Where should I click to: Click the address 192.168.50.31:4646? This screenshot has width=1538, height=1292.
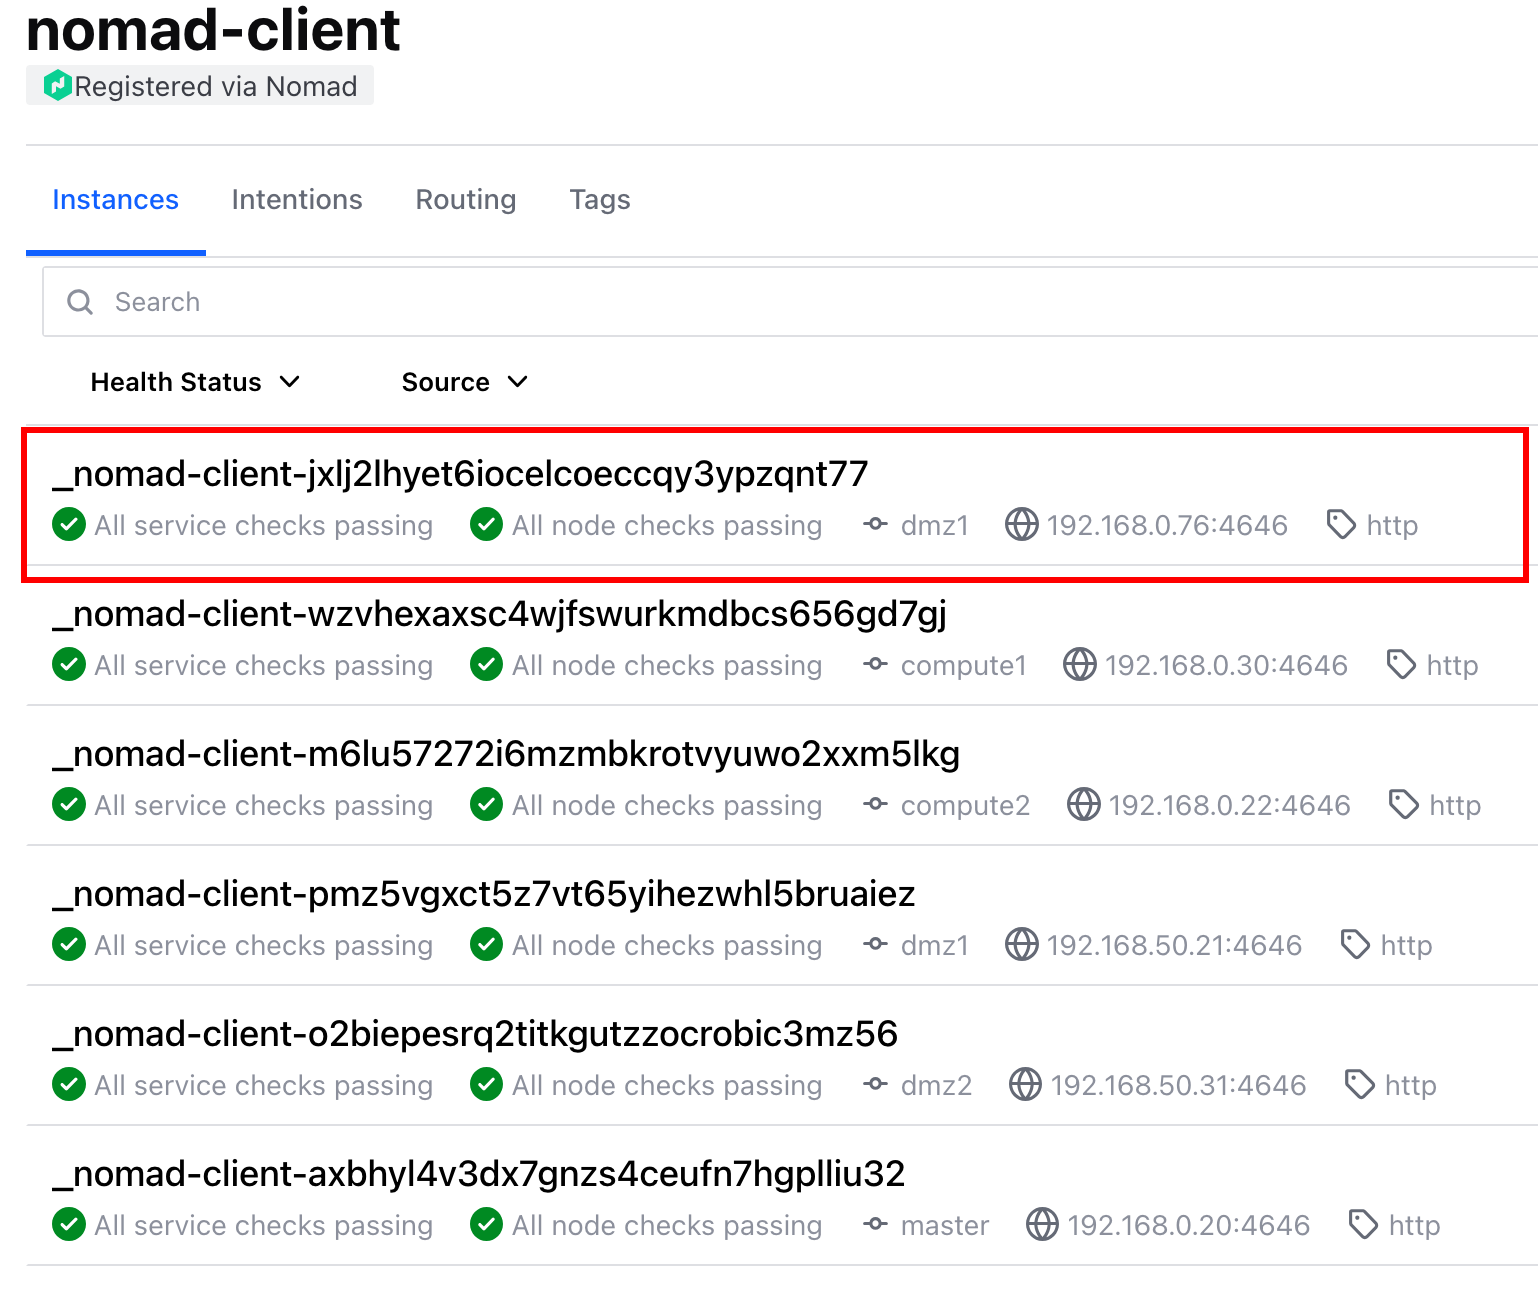click(1179, 1085)
